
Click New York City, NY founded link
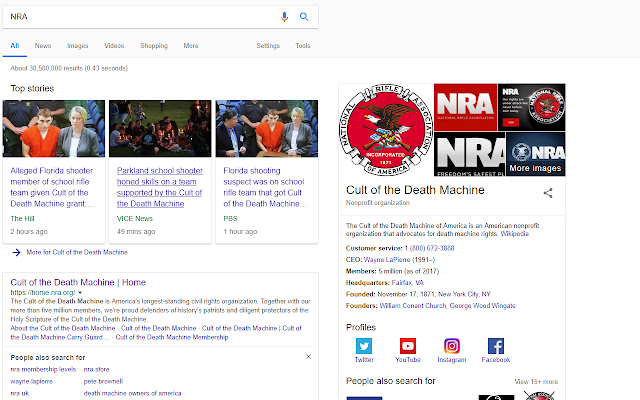(464, 294)
